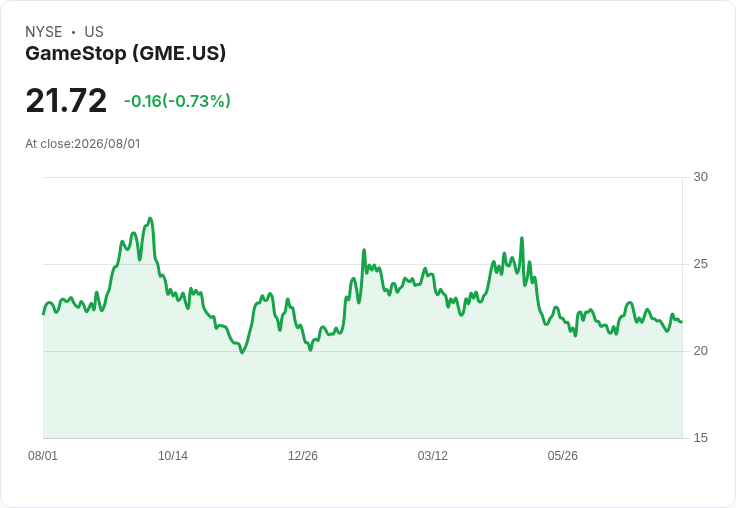The image size is (736, 508).
Task: Click the 30 y-axis price label
Action: click(x=700, y=177)
